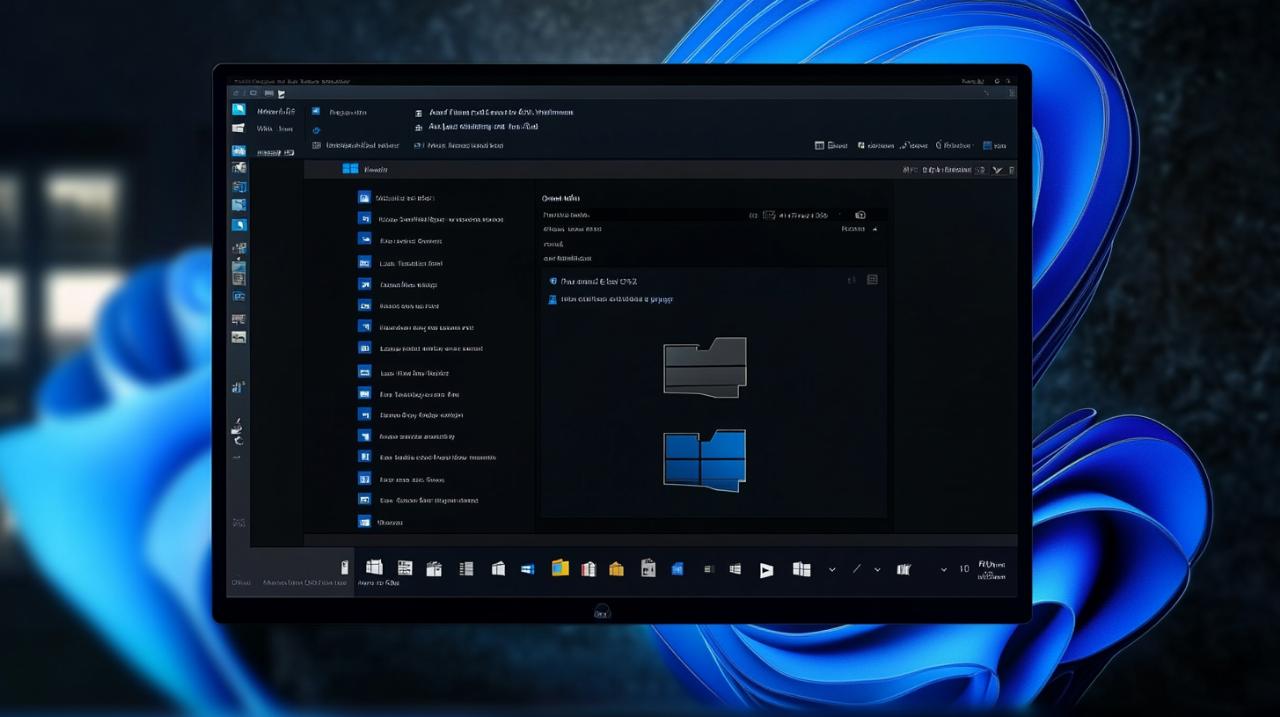Click the shield icon in the preview panel

point(552,281)
